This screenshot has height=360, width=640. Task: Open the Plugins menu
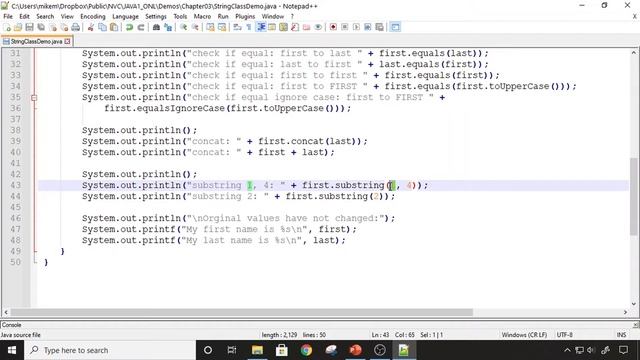tap(245, 16)
